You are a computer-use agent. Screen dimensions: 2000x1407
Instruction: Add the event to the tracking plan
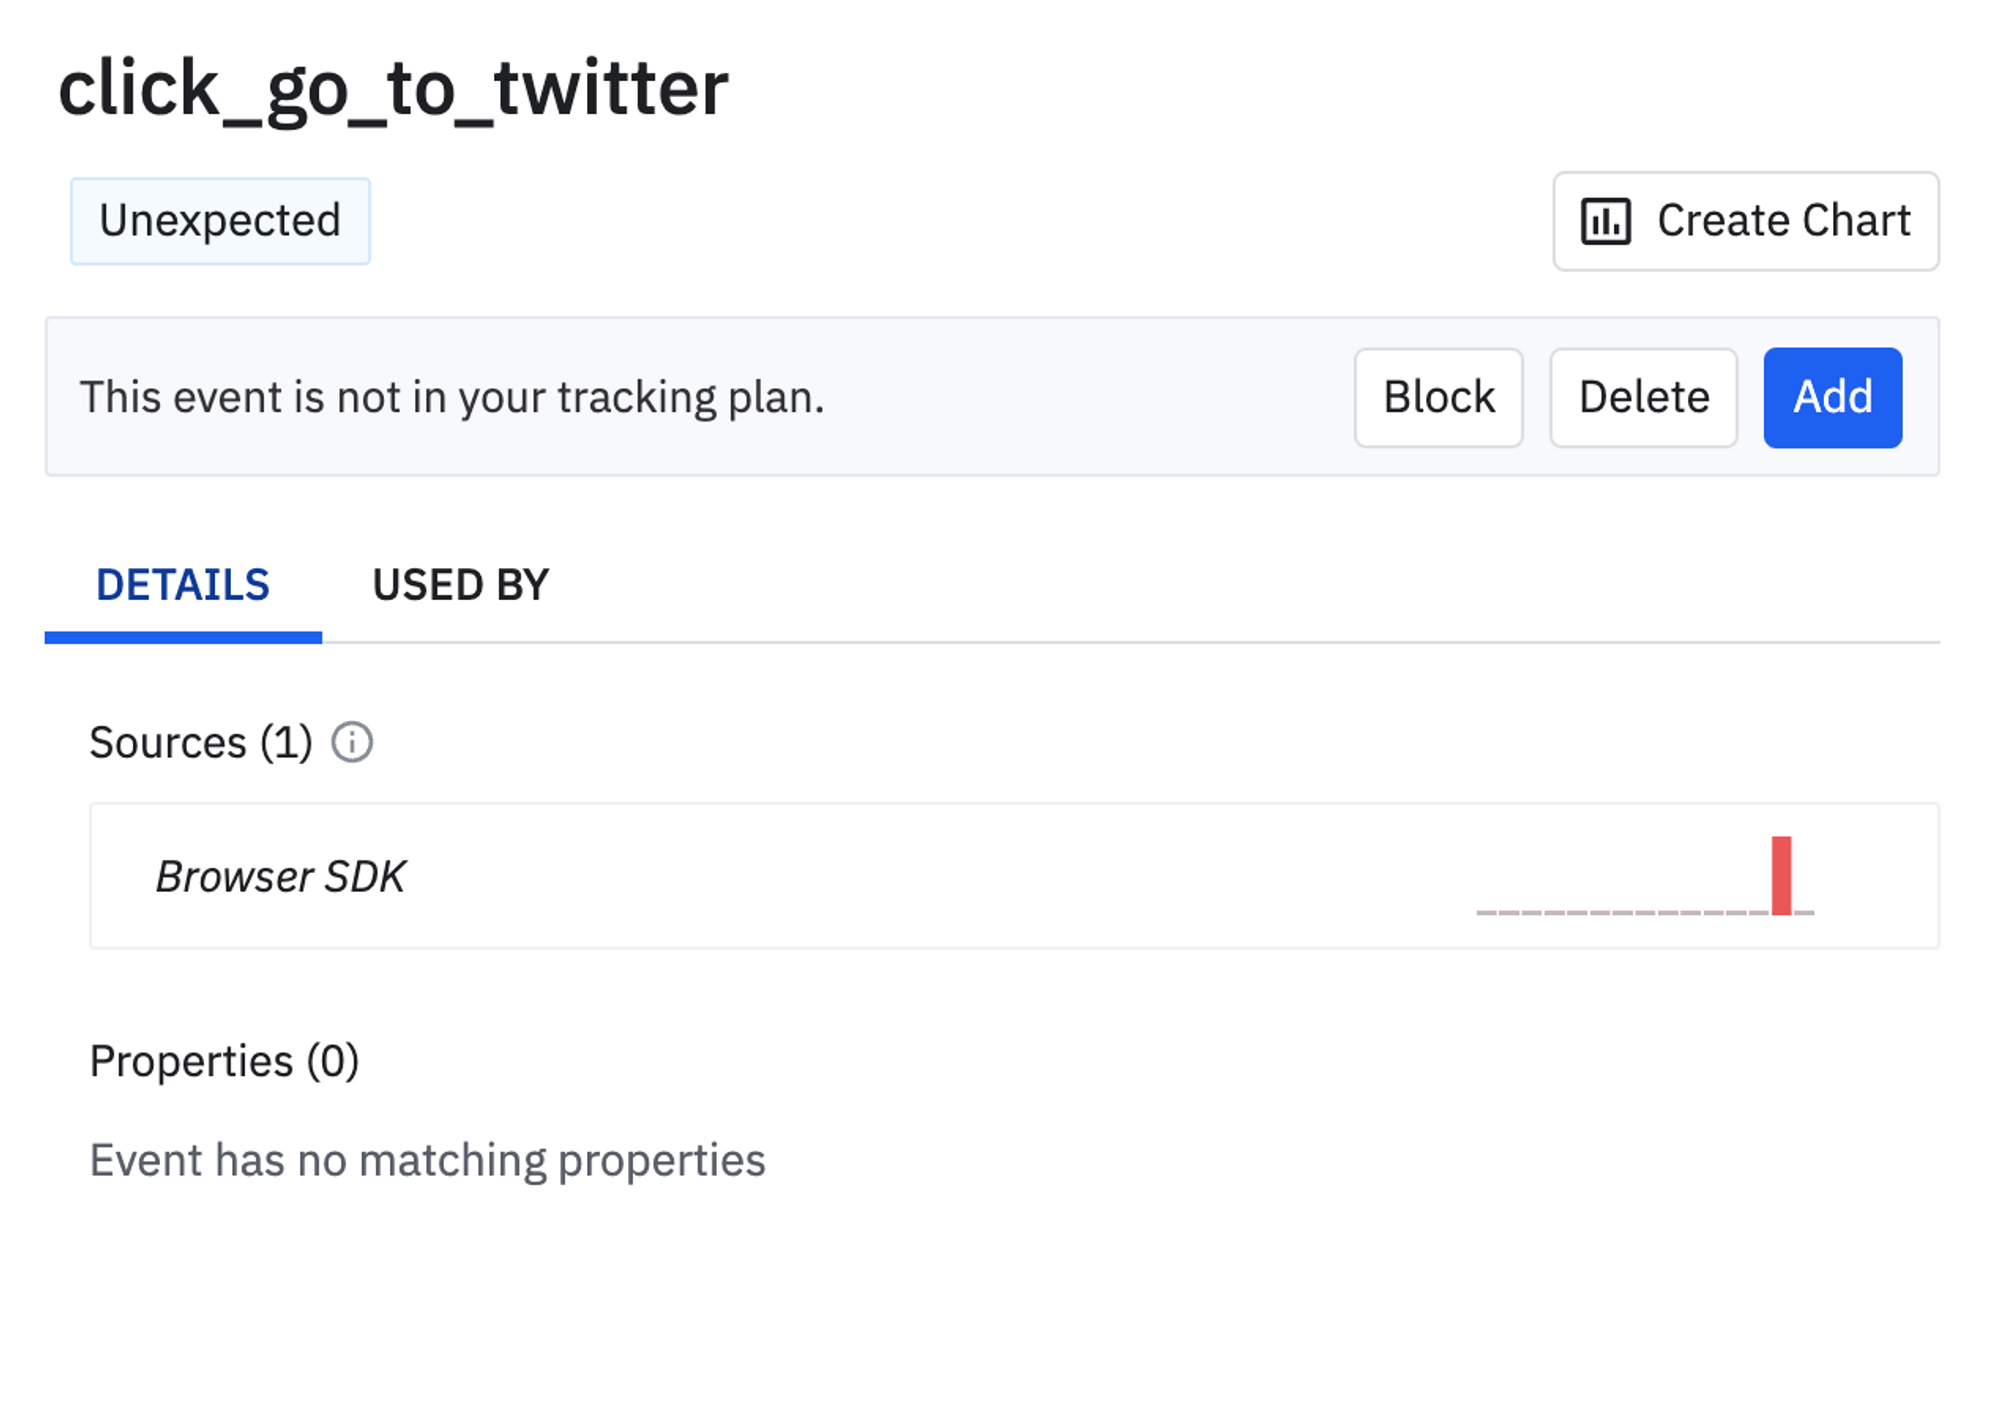click(x=1832, y=397)
